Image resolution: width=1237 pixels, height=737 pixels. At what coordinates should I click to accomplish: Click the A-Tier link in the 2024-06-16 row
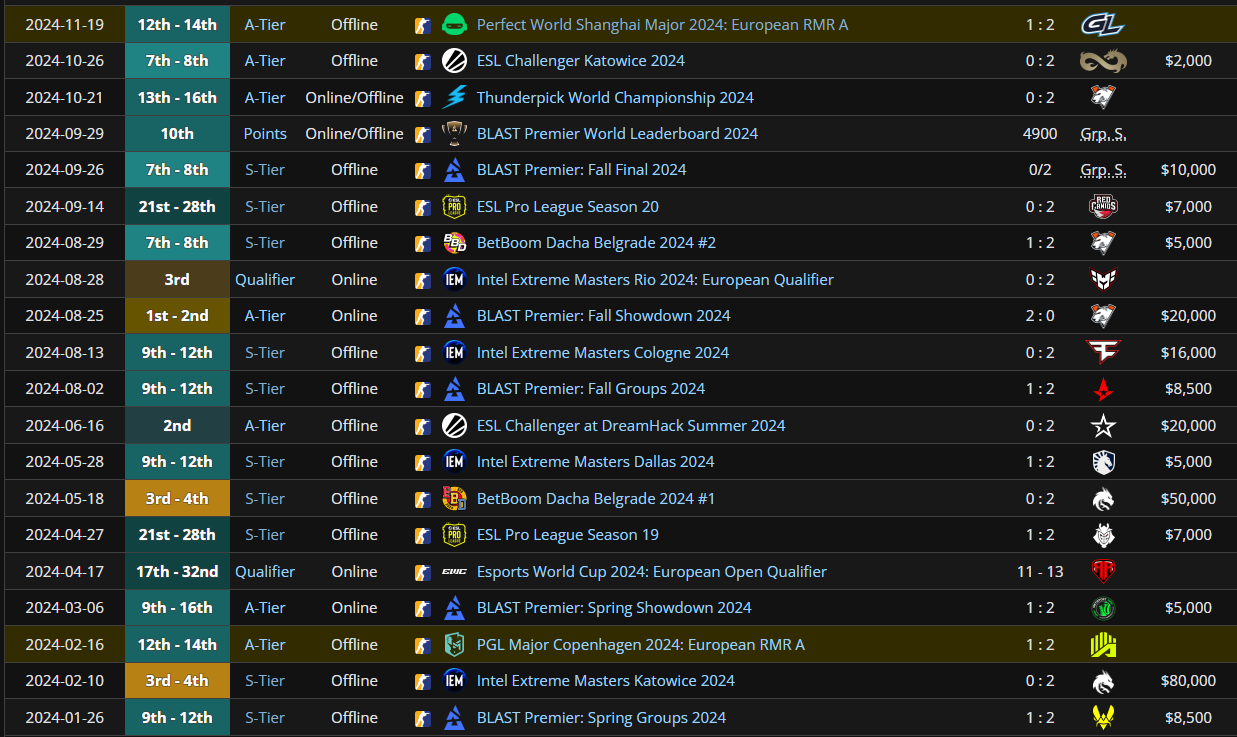pos(265,426)
